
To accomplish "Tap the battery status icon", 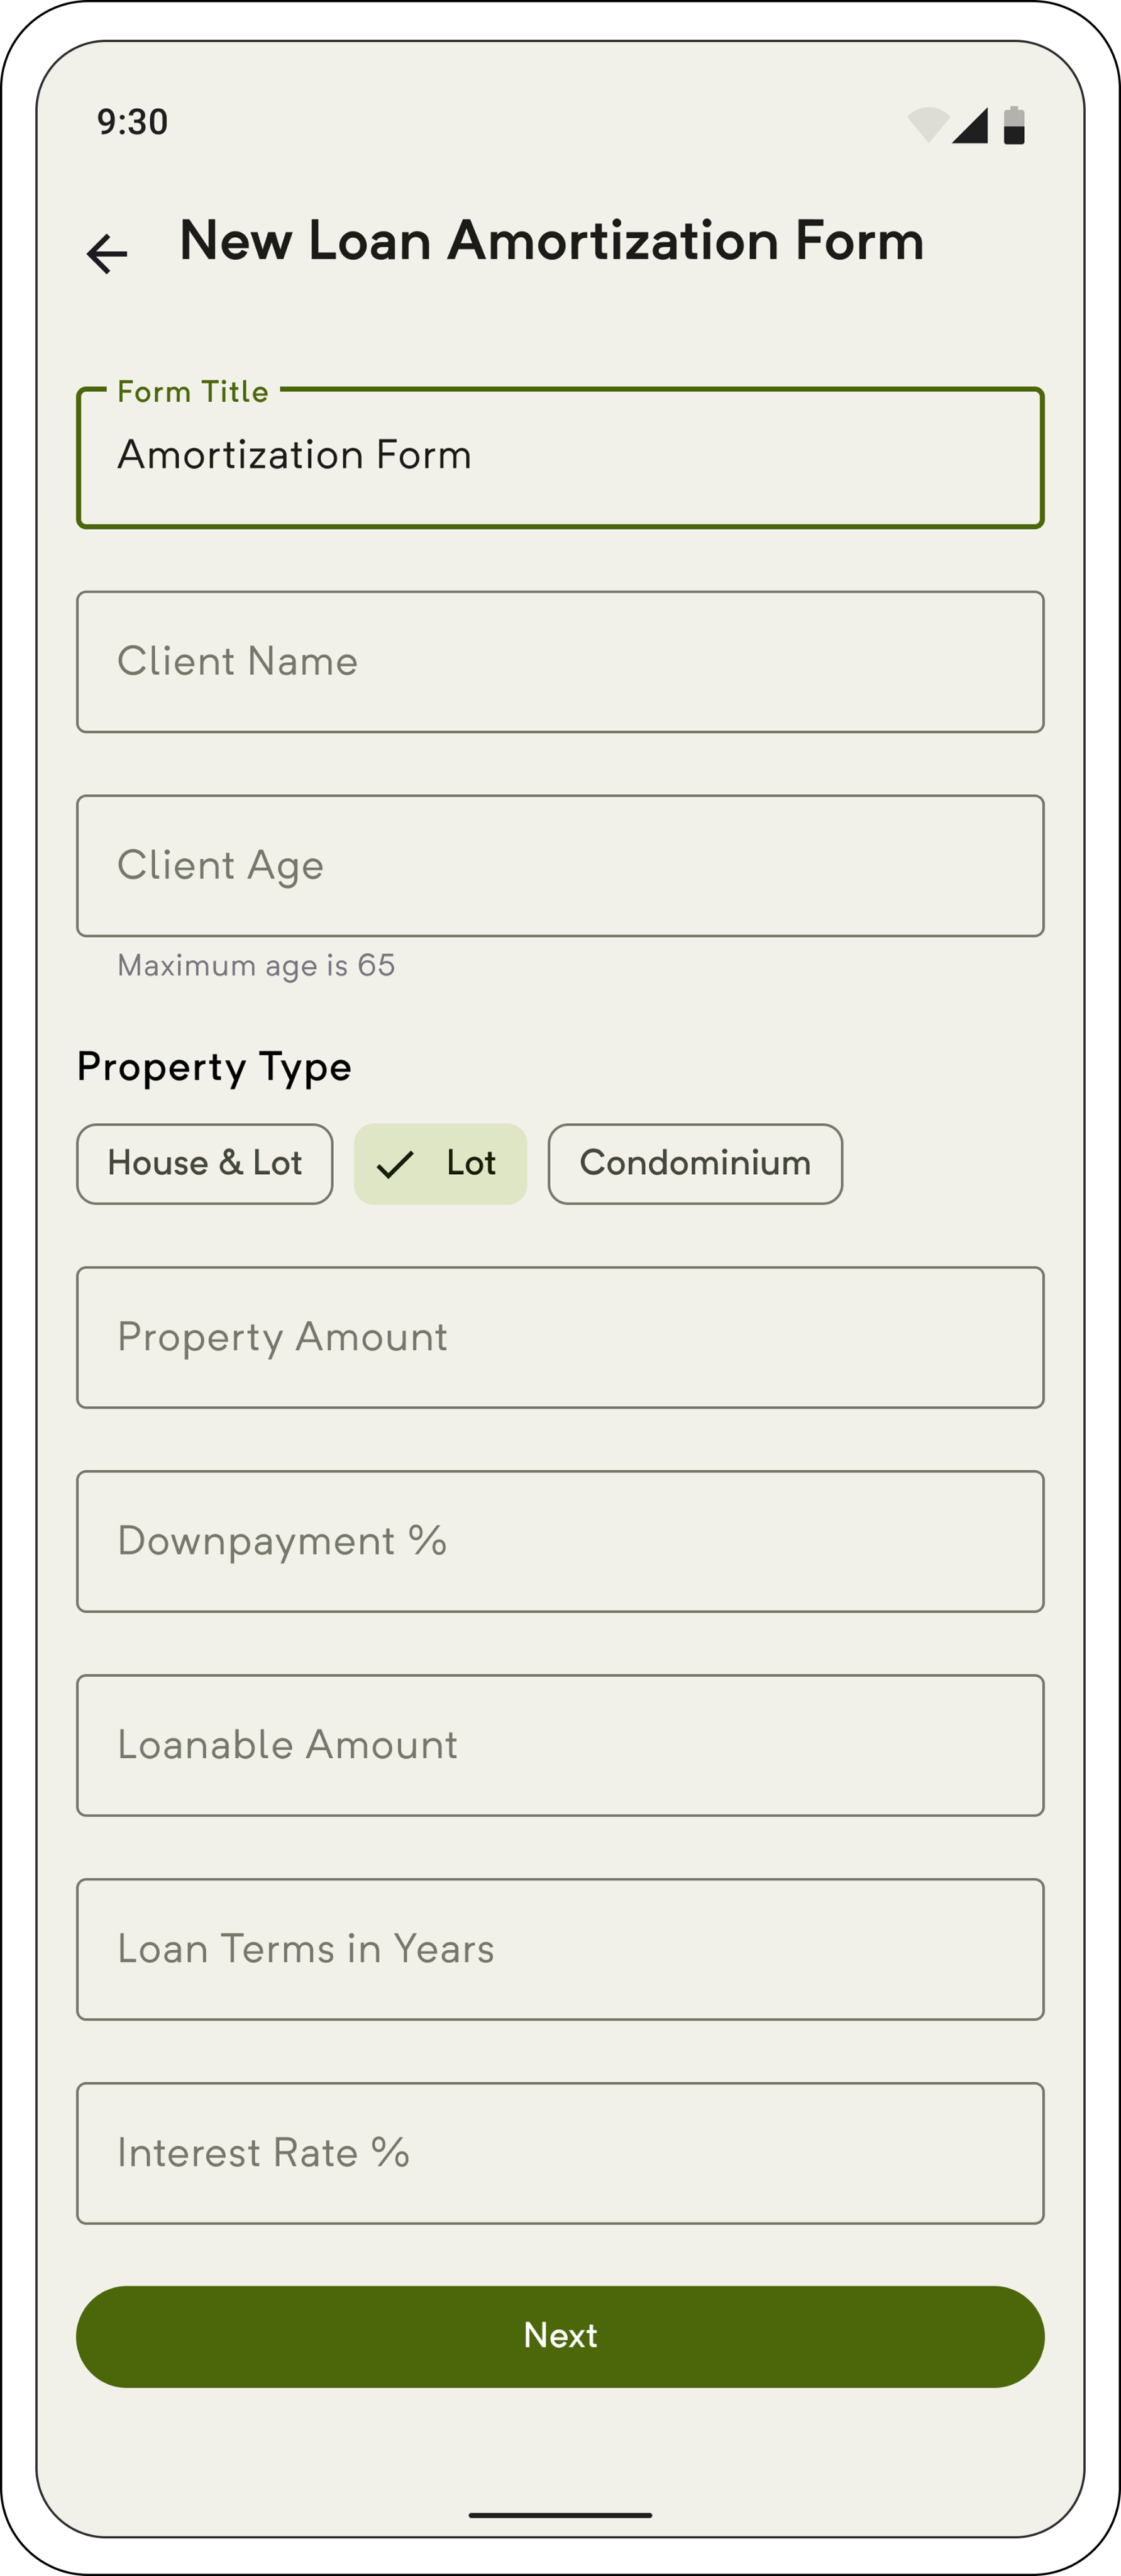I will 1014,125.
